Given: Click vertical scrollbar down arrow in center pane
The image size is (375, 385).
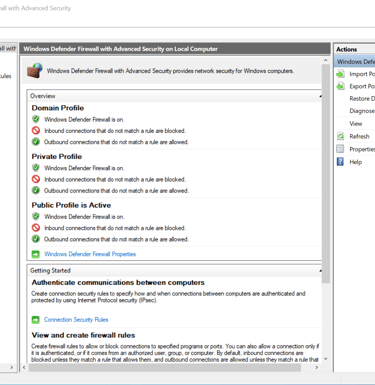Looking at the screenshot, I should (x=326, y=359).
